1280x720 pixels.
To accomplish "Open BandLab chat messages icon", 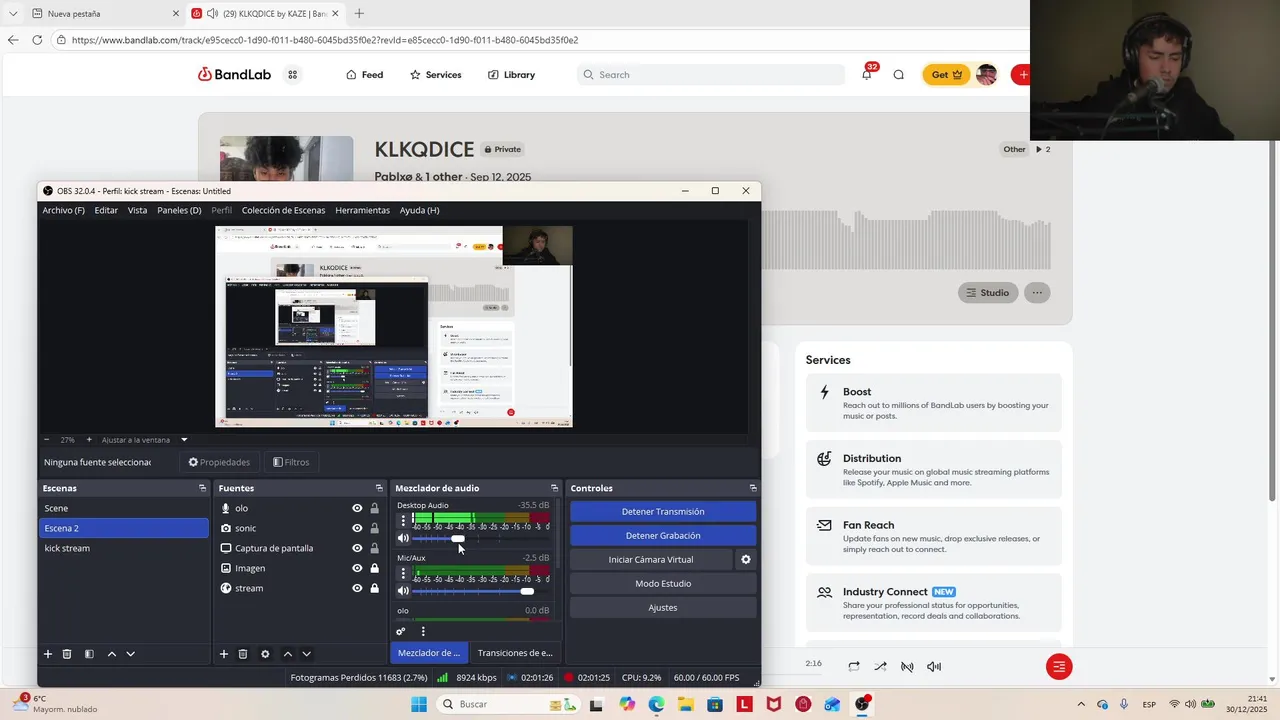I will [x=898, y=75].
